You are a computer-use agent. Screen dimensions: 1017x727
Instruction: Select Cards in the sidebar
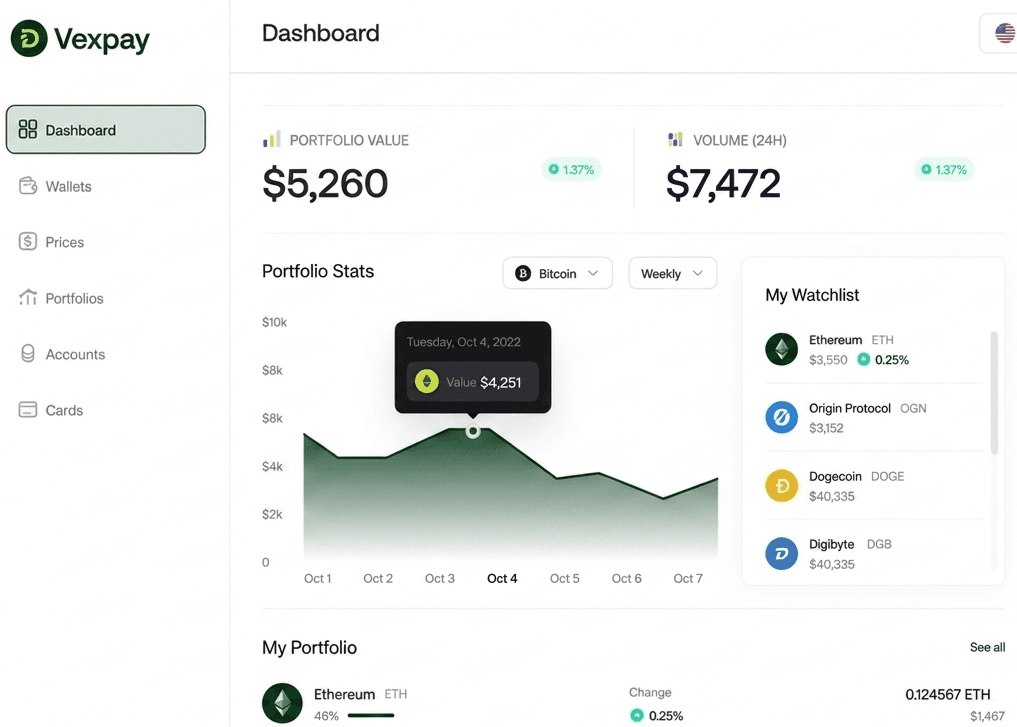click(x=64, y=411)
